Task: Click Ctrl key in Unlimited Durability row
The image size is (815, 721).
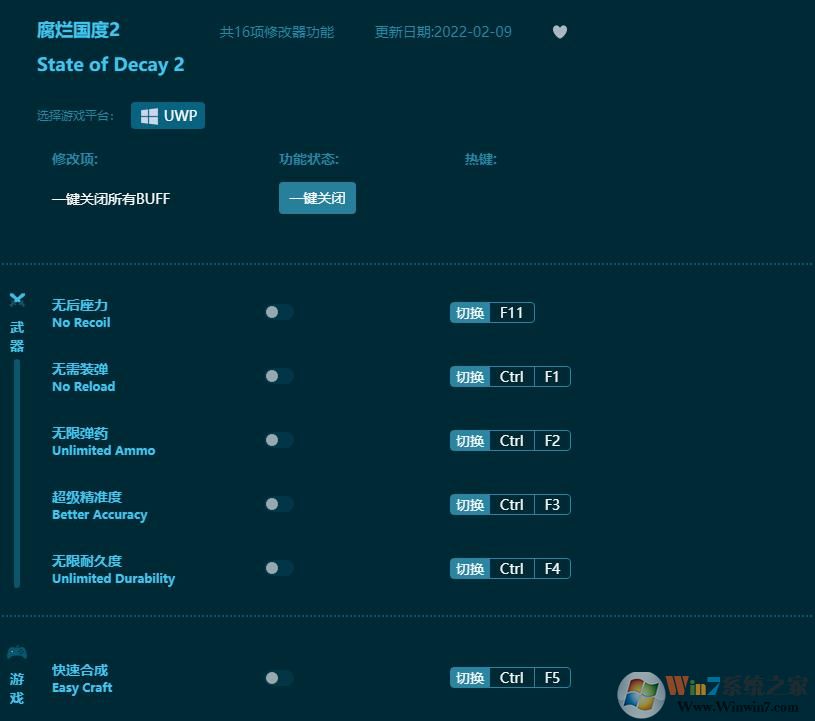Action: pos(511,569)
